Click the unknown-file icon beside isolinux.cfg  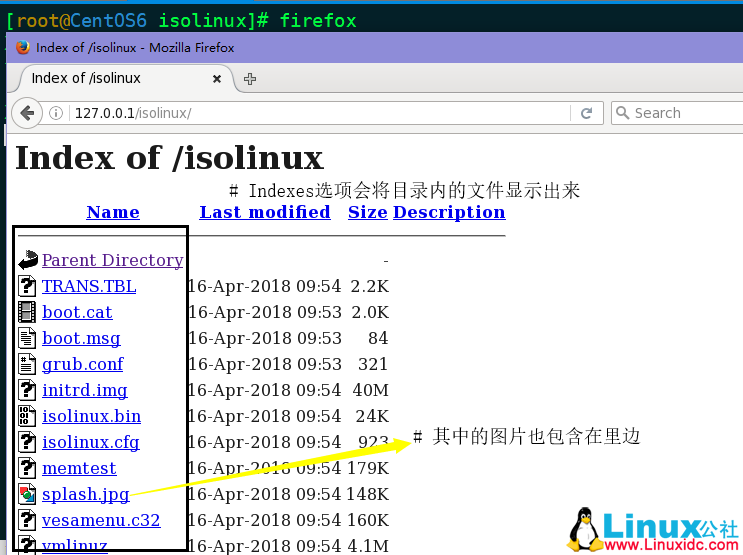[27, 442]
